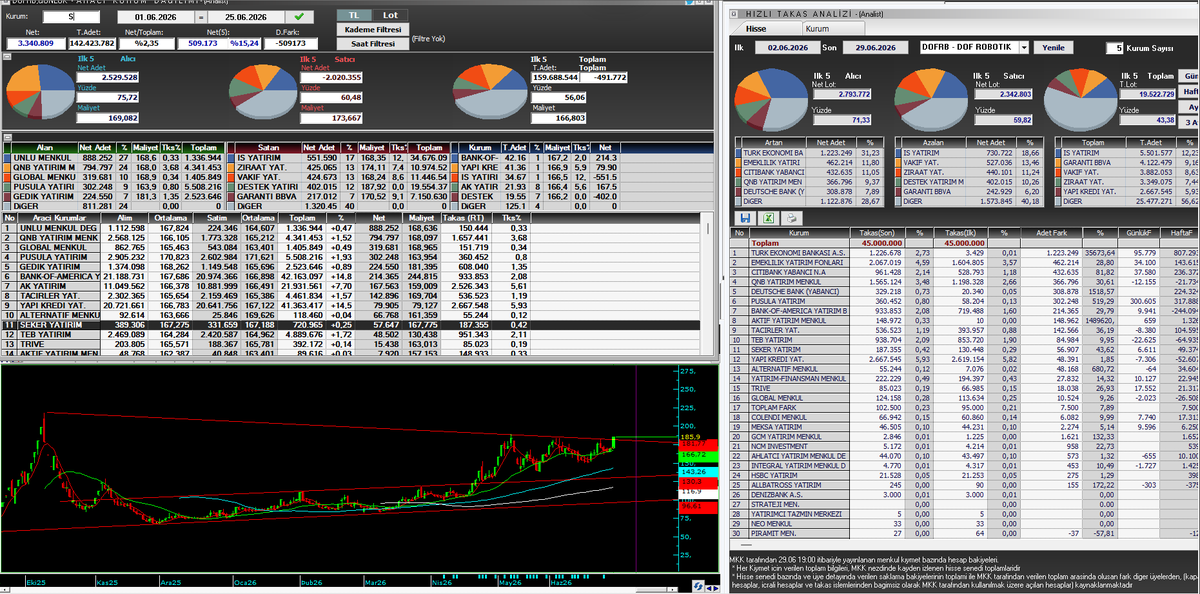Sort by GünlükF column header
Screen dimensions: 1200x594
(x=1138, y=233)
